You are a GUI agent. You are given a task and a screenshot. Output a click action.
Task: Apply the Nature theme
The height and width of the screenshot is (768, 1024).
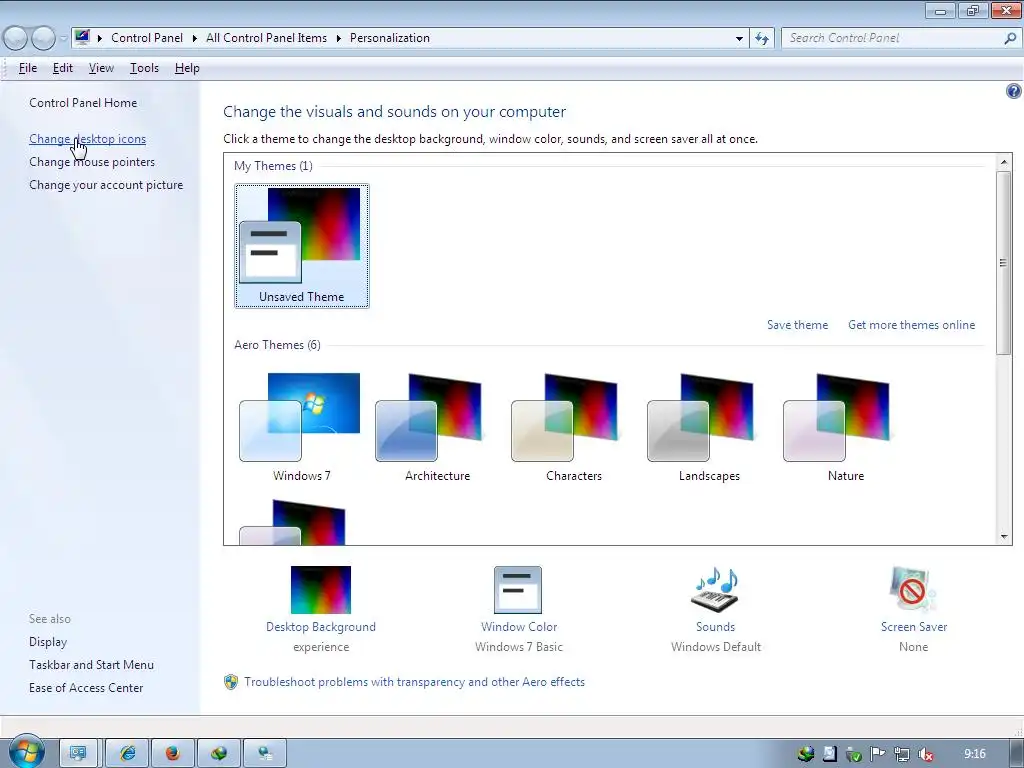(x=846, y=428)
